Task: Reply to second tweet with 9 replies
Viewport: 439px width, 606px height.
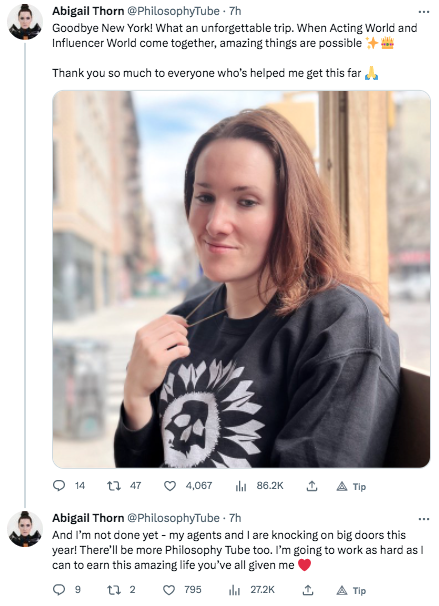Action: tap(59, 589)
